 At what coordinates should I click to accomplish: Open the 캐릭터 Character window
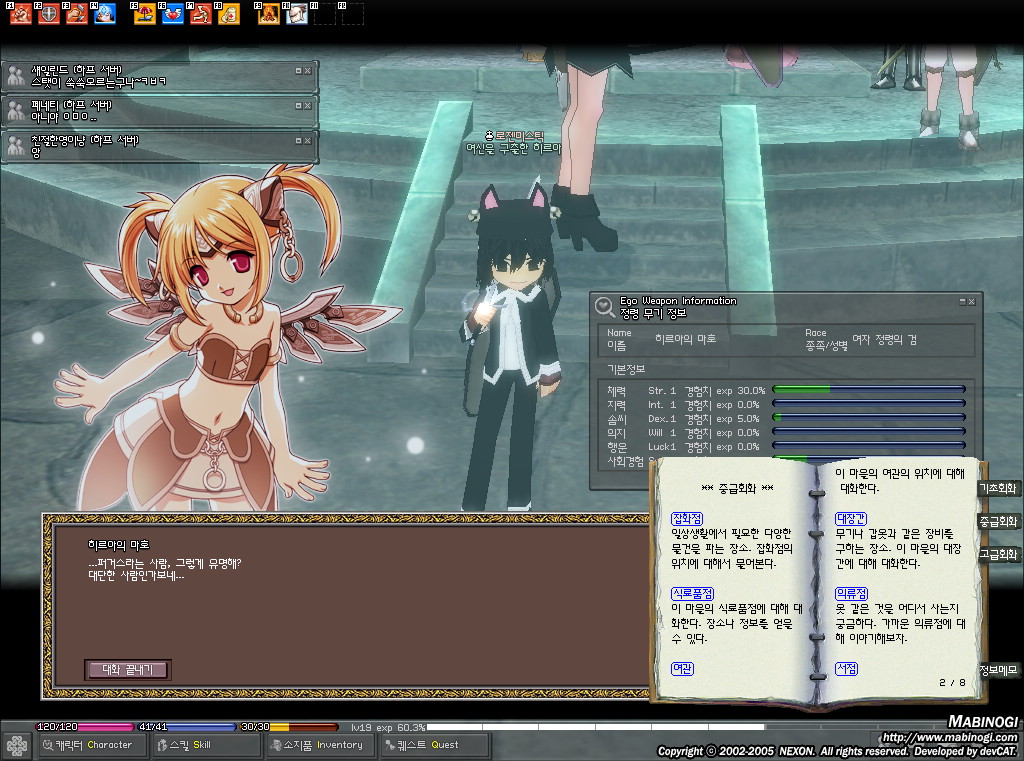[x=91, y=745]
